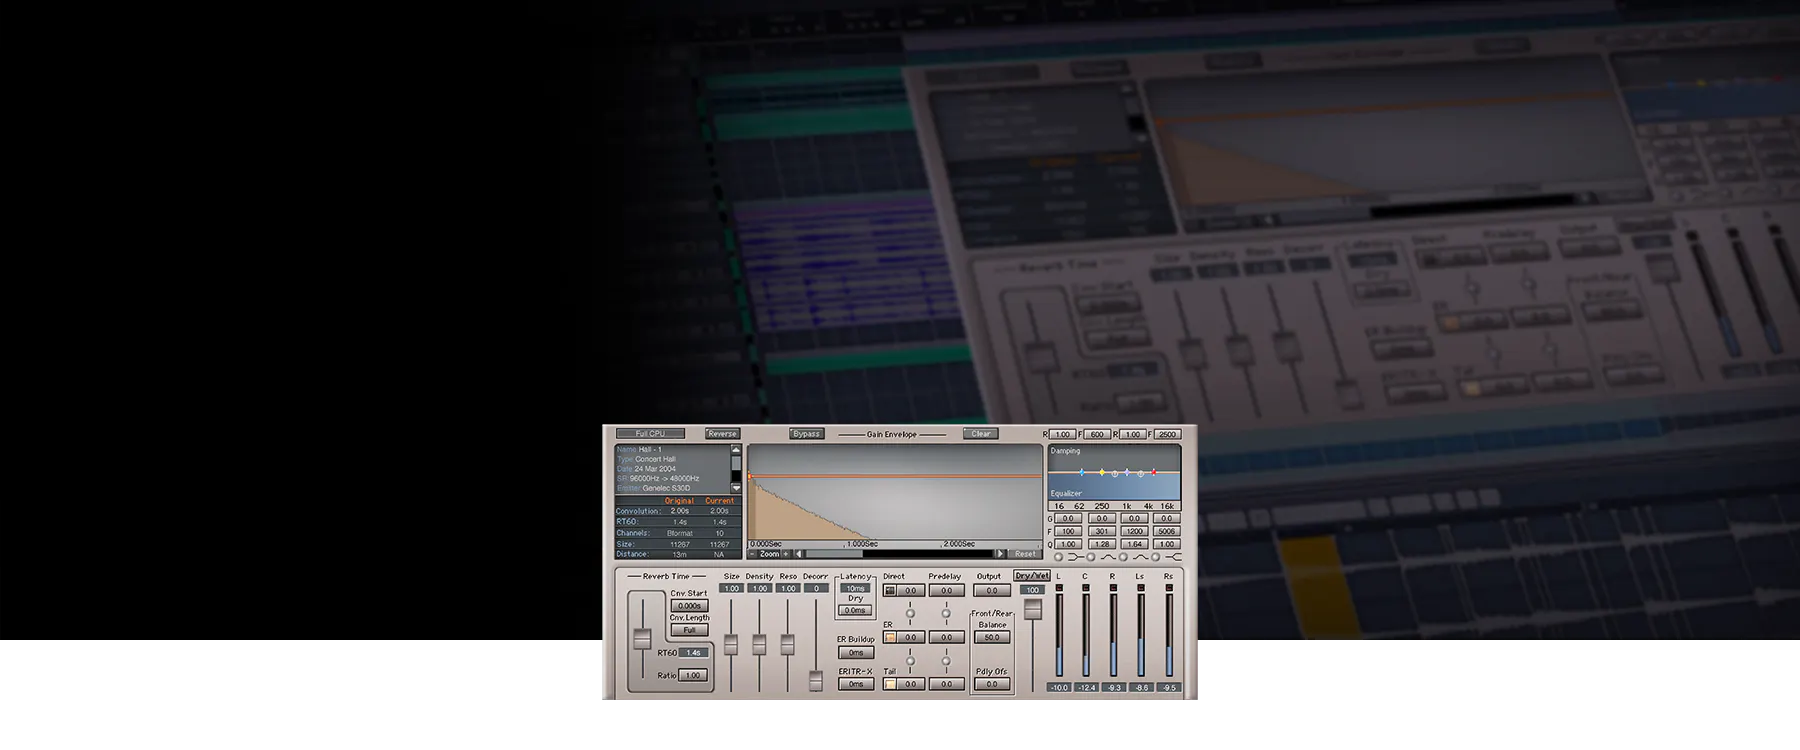Enable the low shelf EQ band radio
Screen dimensions: 1800x750
(1059, 557)
